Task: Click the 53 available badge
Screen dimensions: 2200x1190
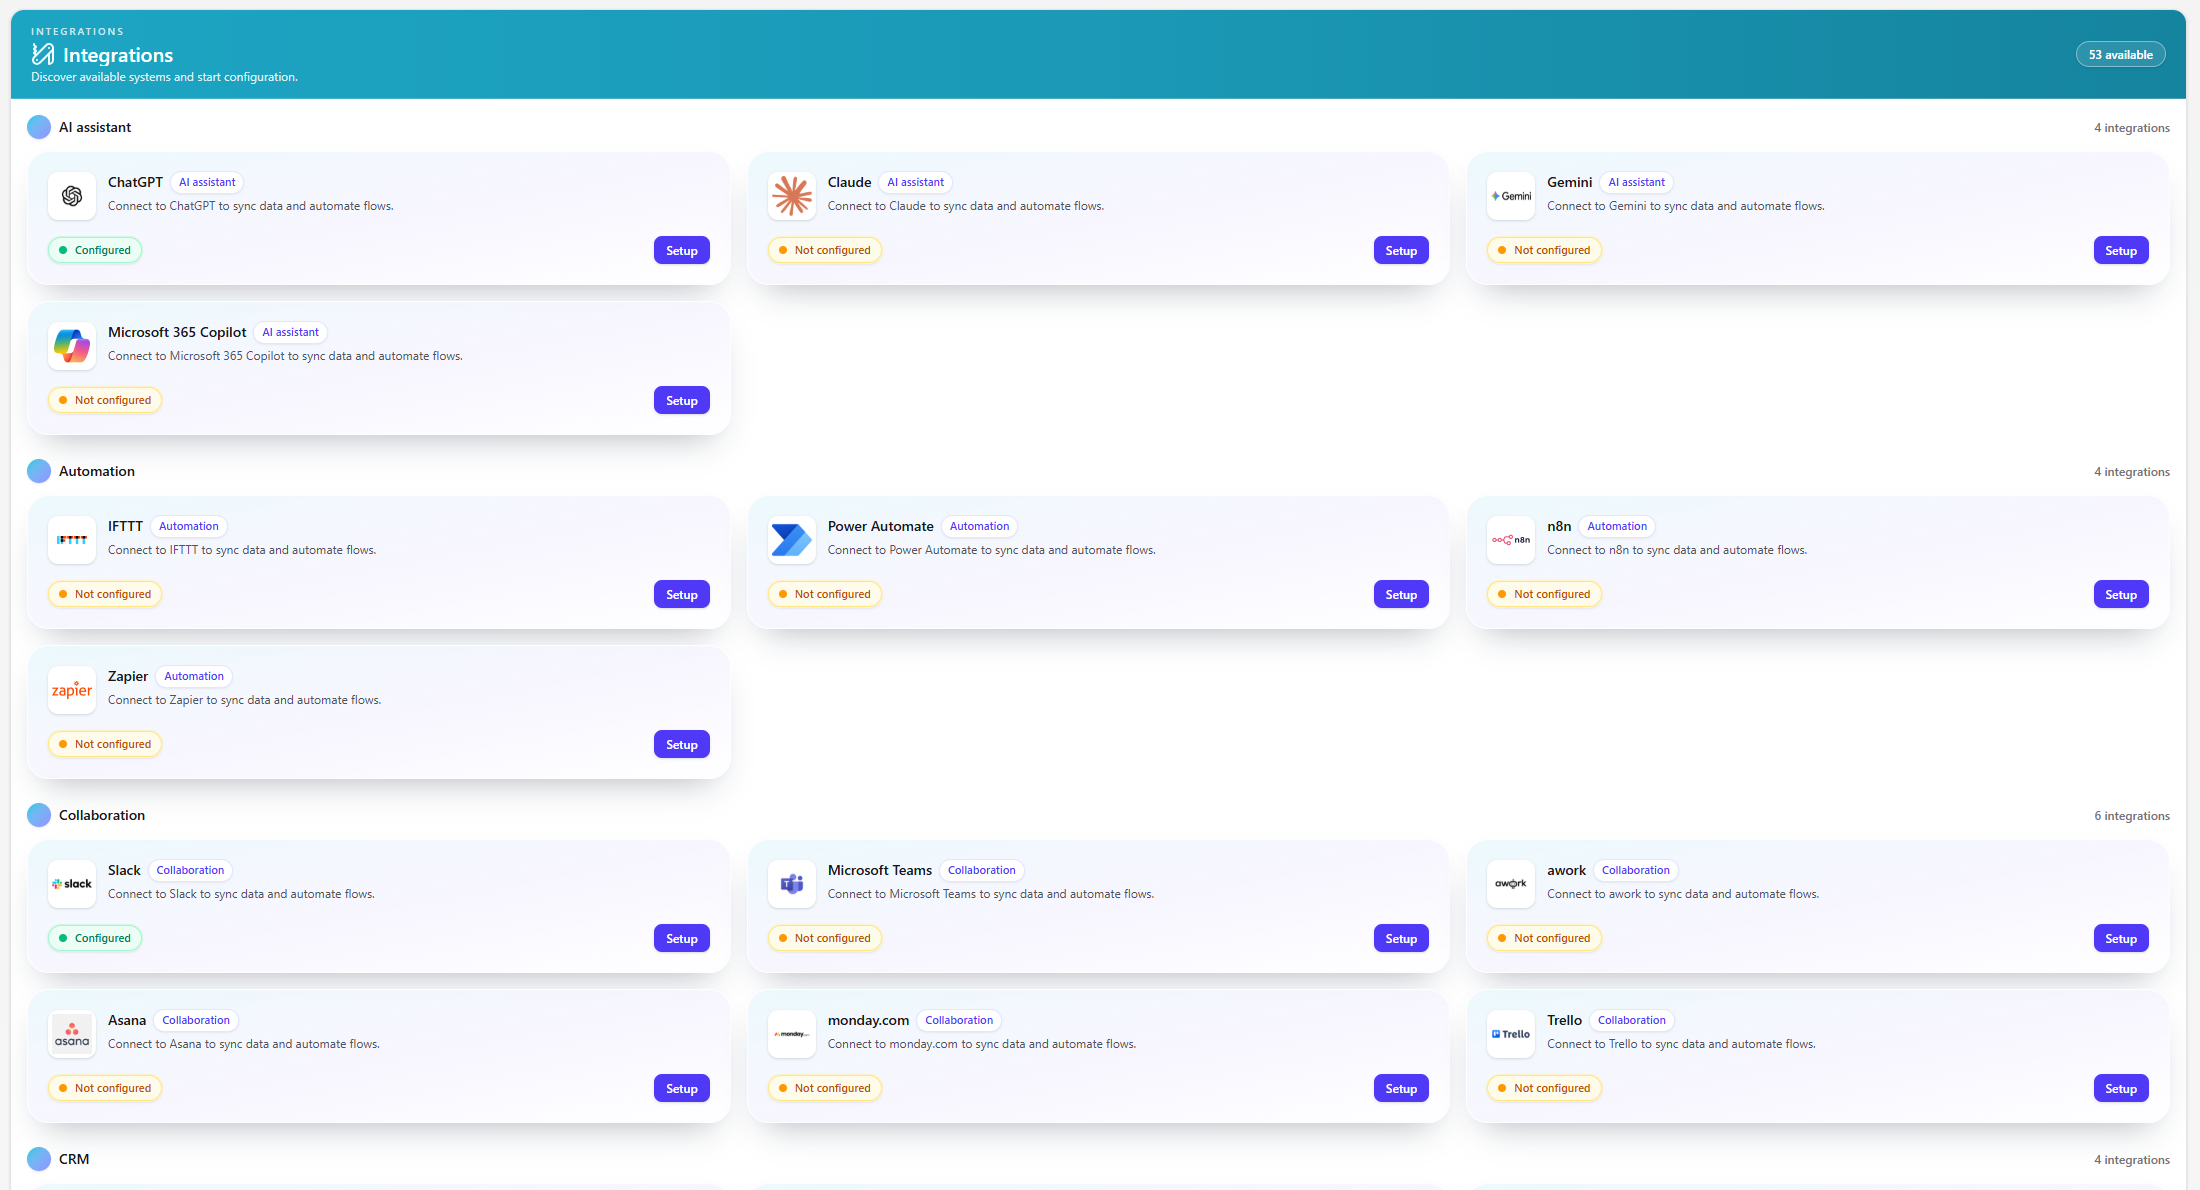Action: tap(2120, 55)
